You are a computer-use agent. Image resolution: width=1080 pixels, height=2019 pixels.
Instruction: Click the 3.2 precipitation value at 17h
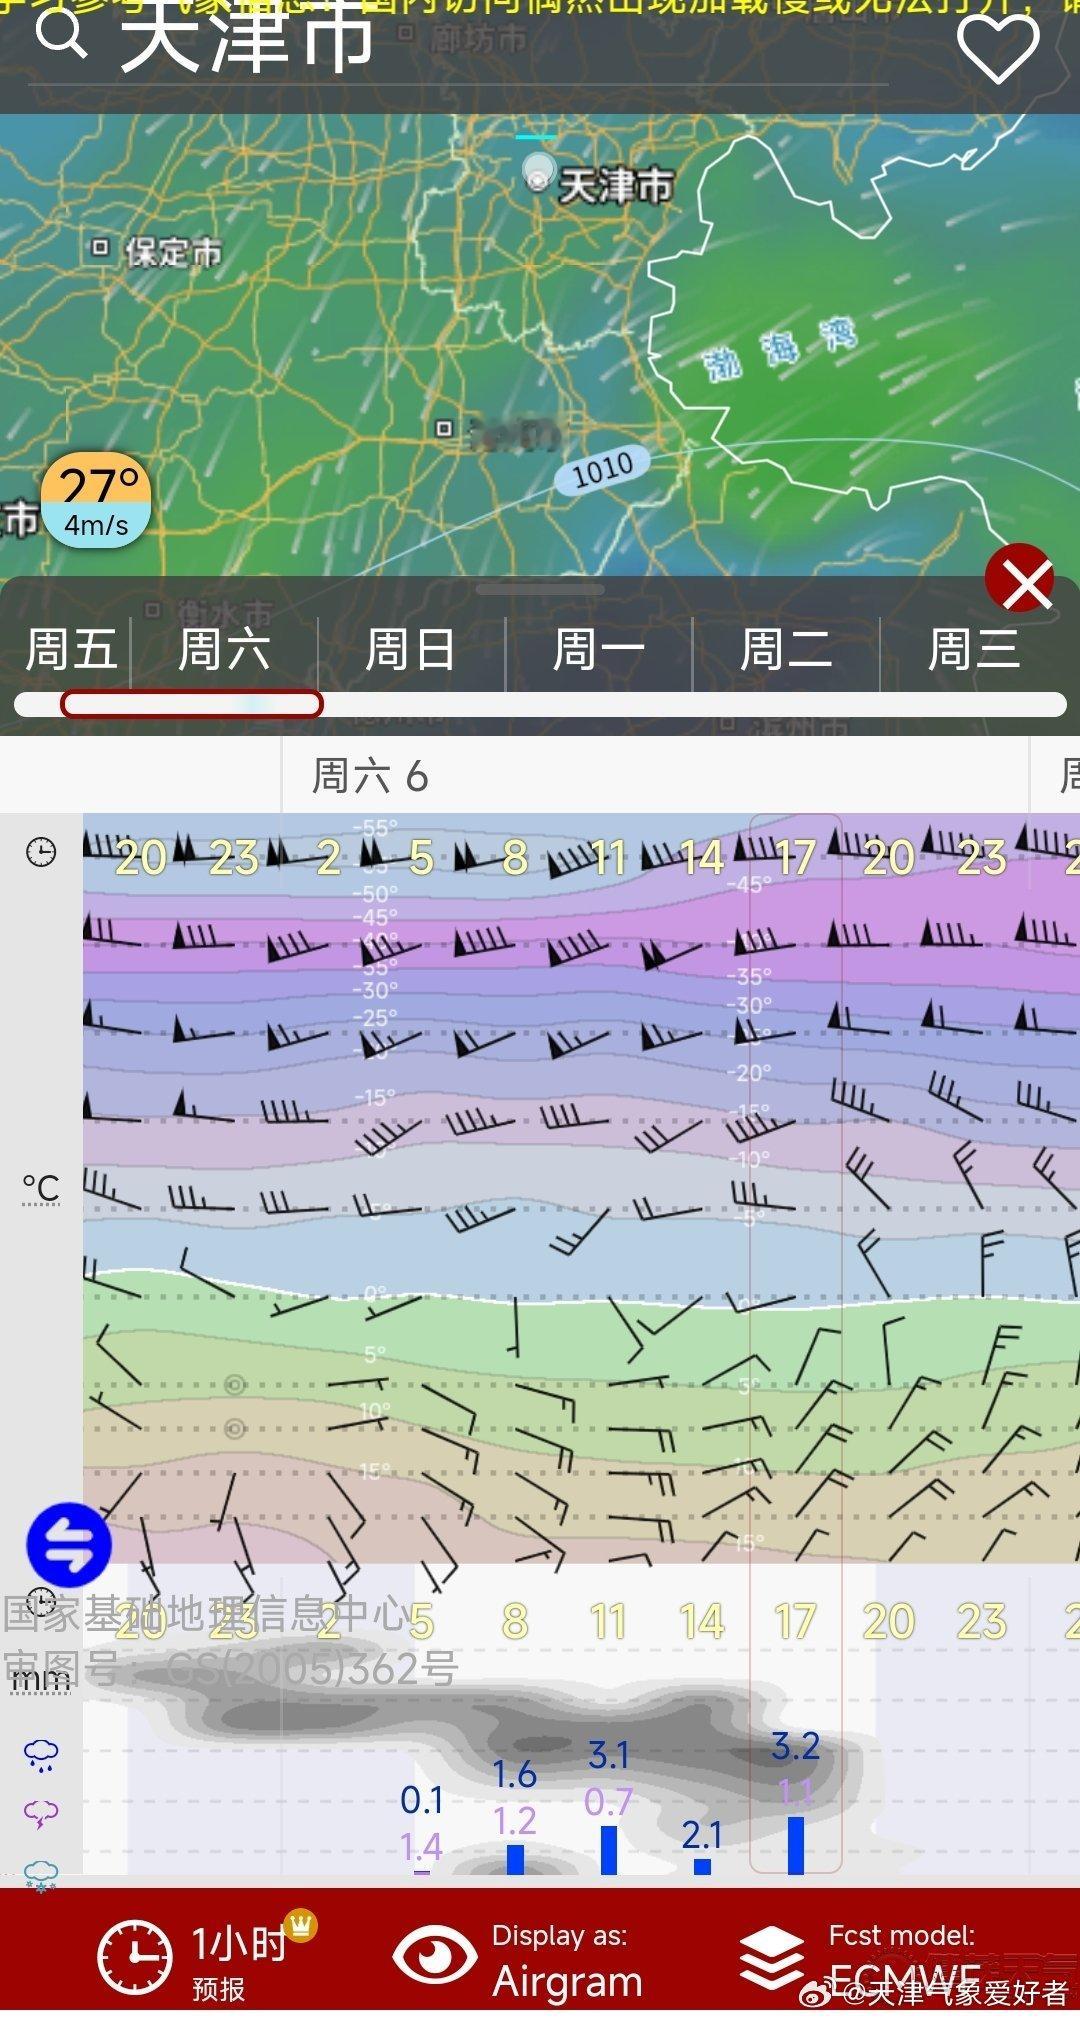coord(796,1746)
